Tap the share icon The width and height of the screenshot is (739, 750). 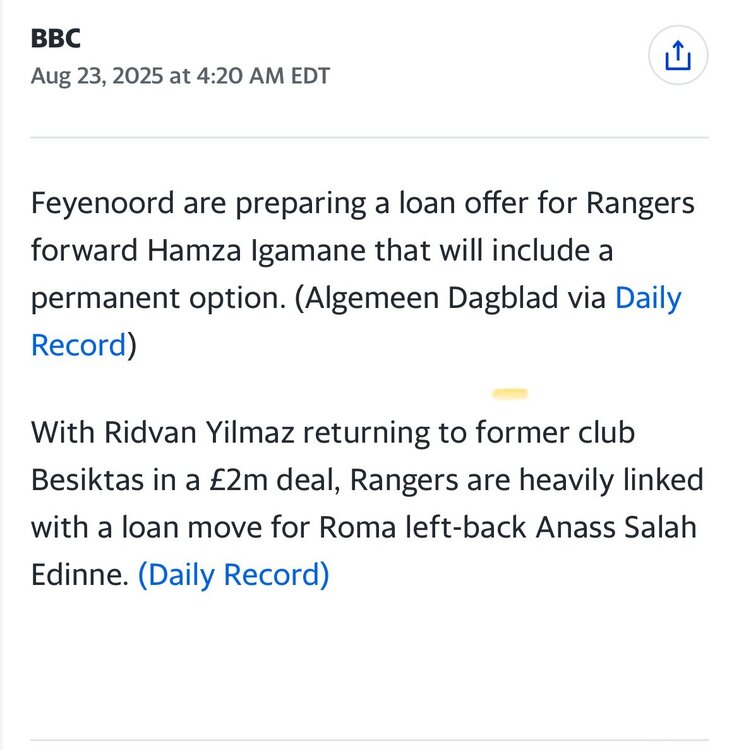pyautogui.click(x=677, y=56)
